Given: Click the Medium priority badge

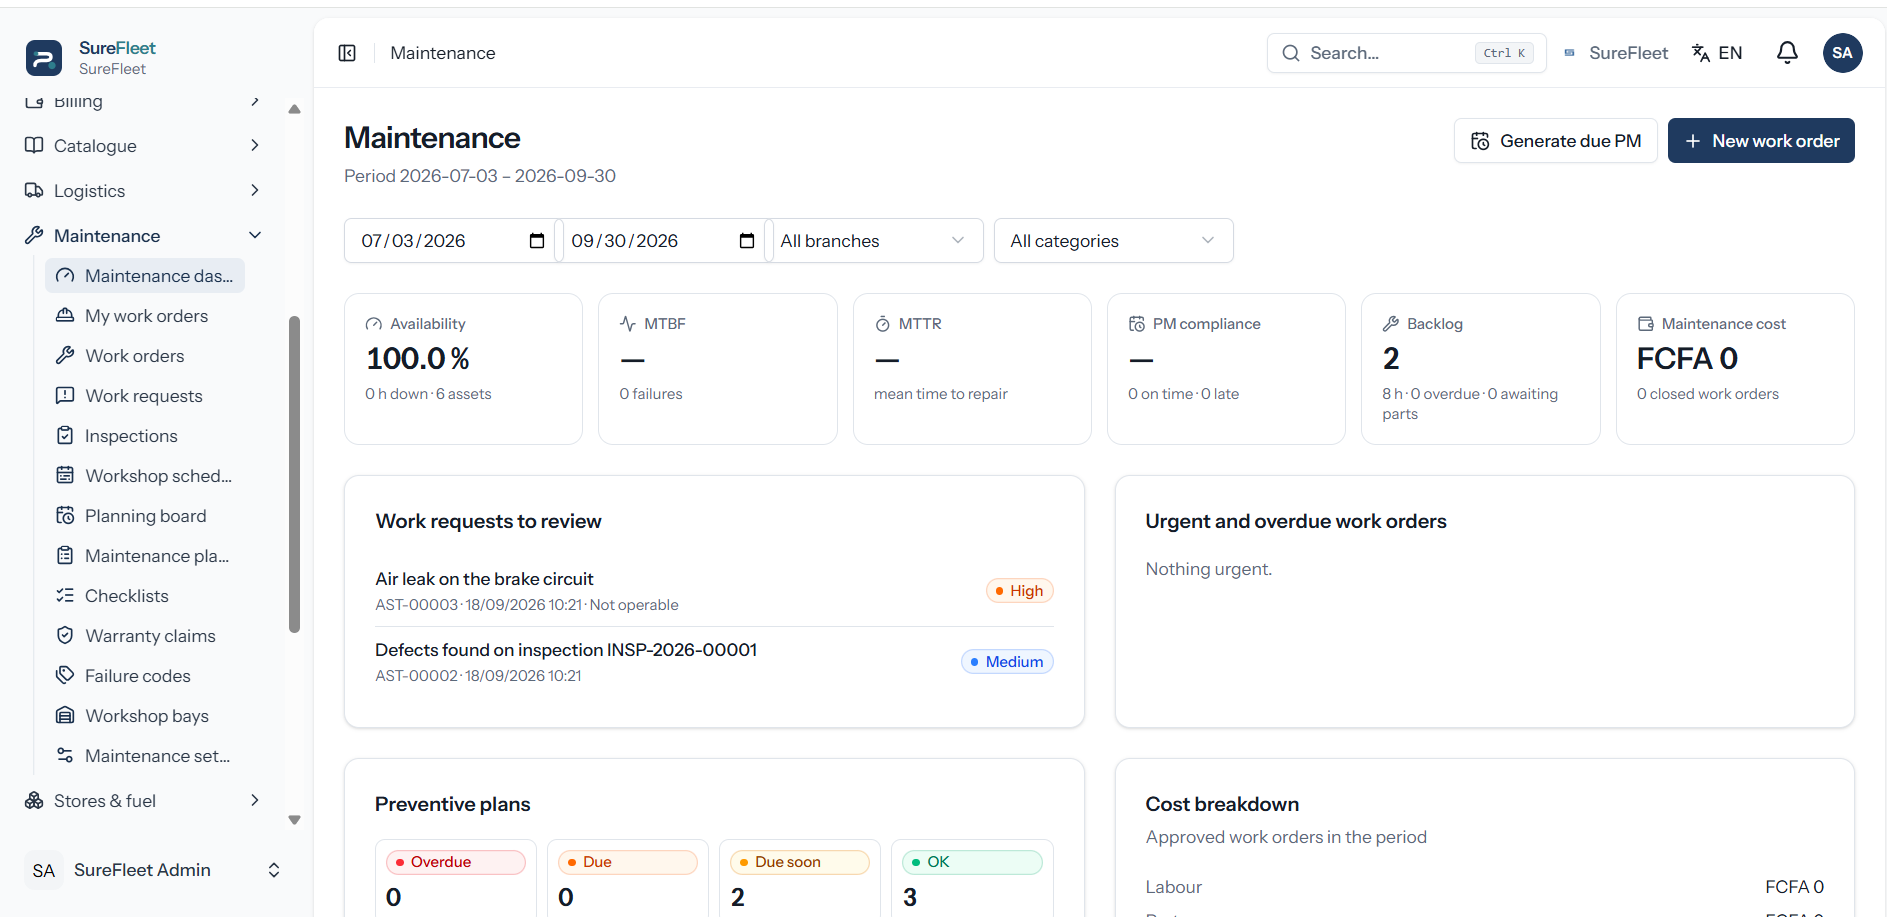Looking at the screenshot, I should coord(1007,662).
